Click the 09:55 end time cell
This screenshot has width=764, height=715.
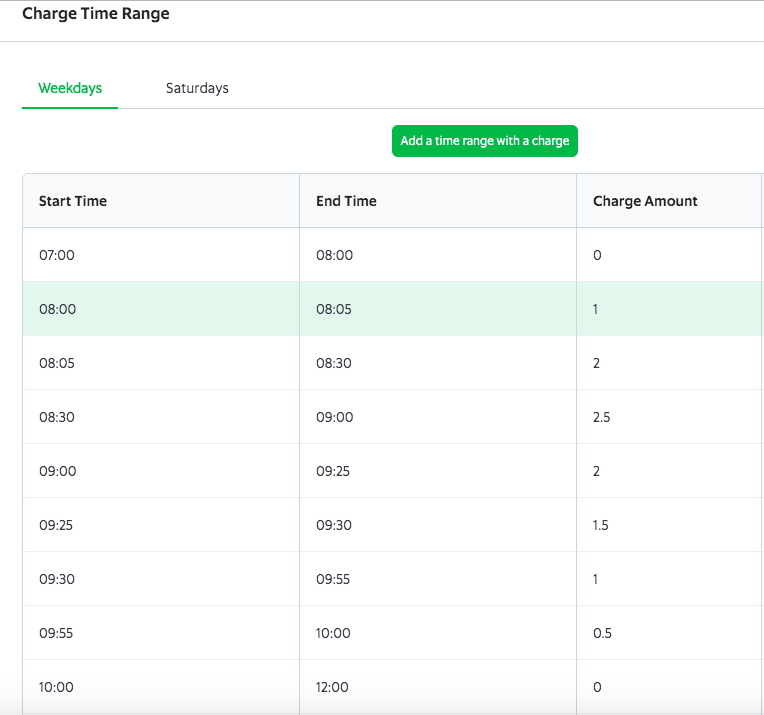334,579
